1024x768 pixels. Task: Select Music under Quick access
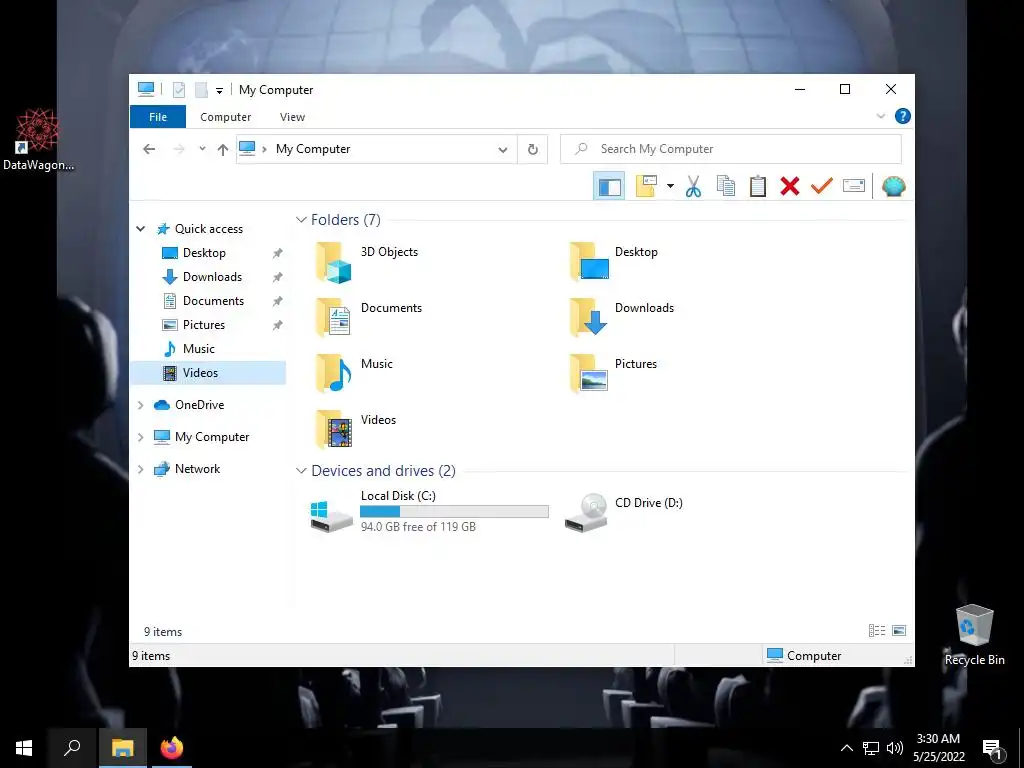pos(199,349)
